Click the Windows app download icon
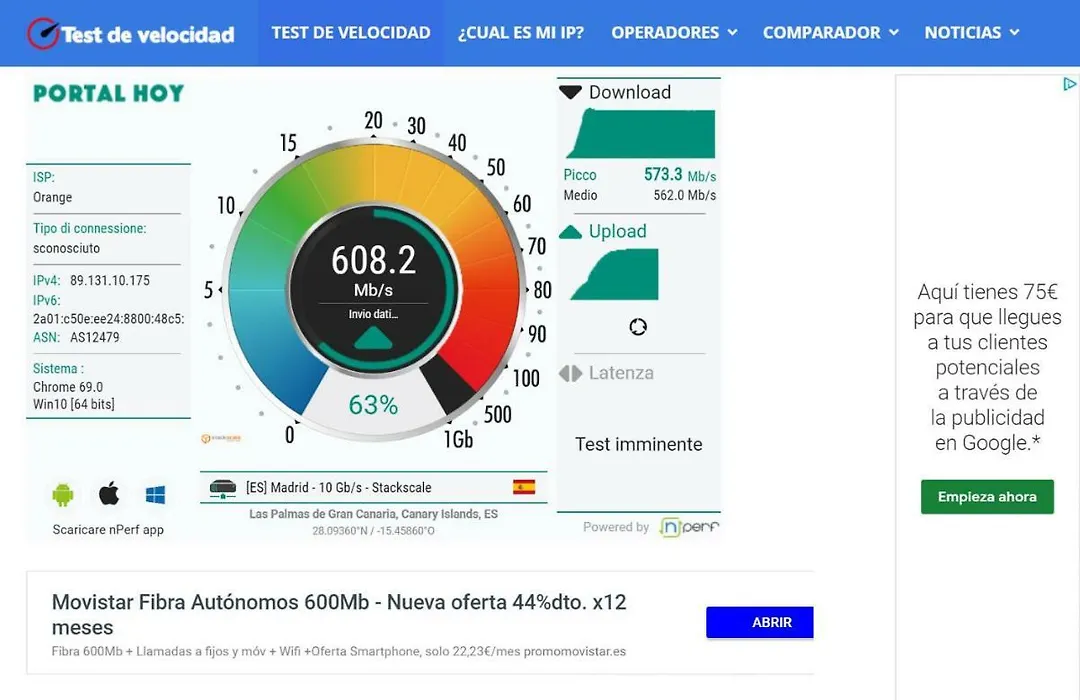Screen dimensions: 1080x700 point(156,495)
